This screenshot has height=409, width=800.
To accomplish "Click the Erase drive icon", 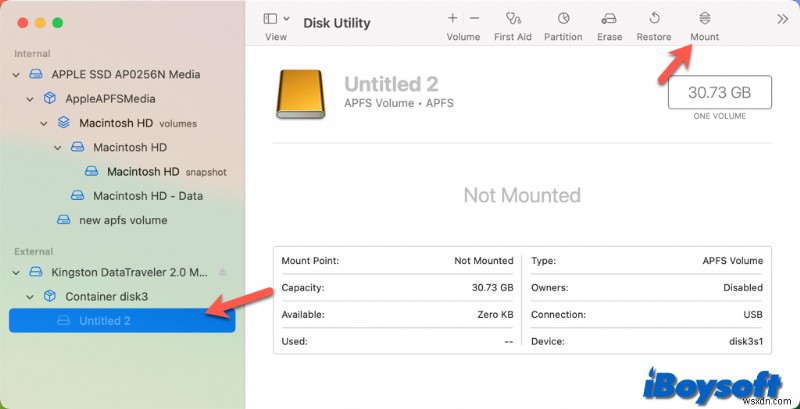I will tap(609, 19).
